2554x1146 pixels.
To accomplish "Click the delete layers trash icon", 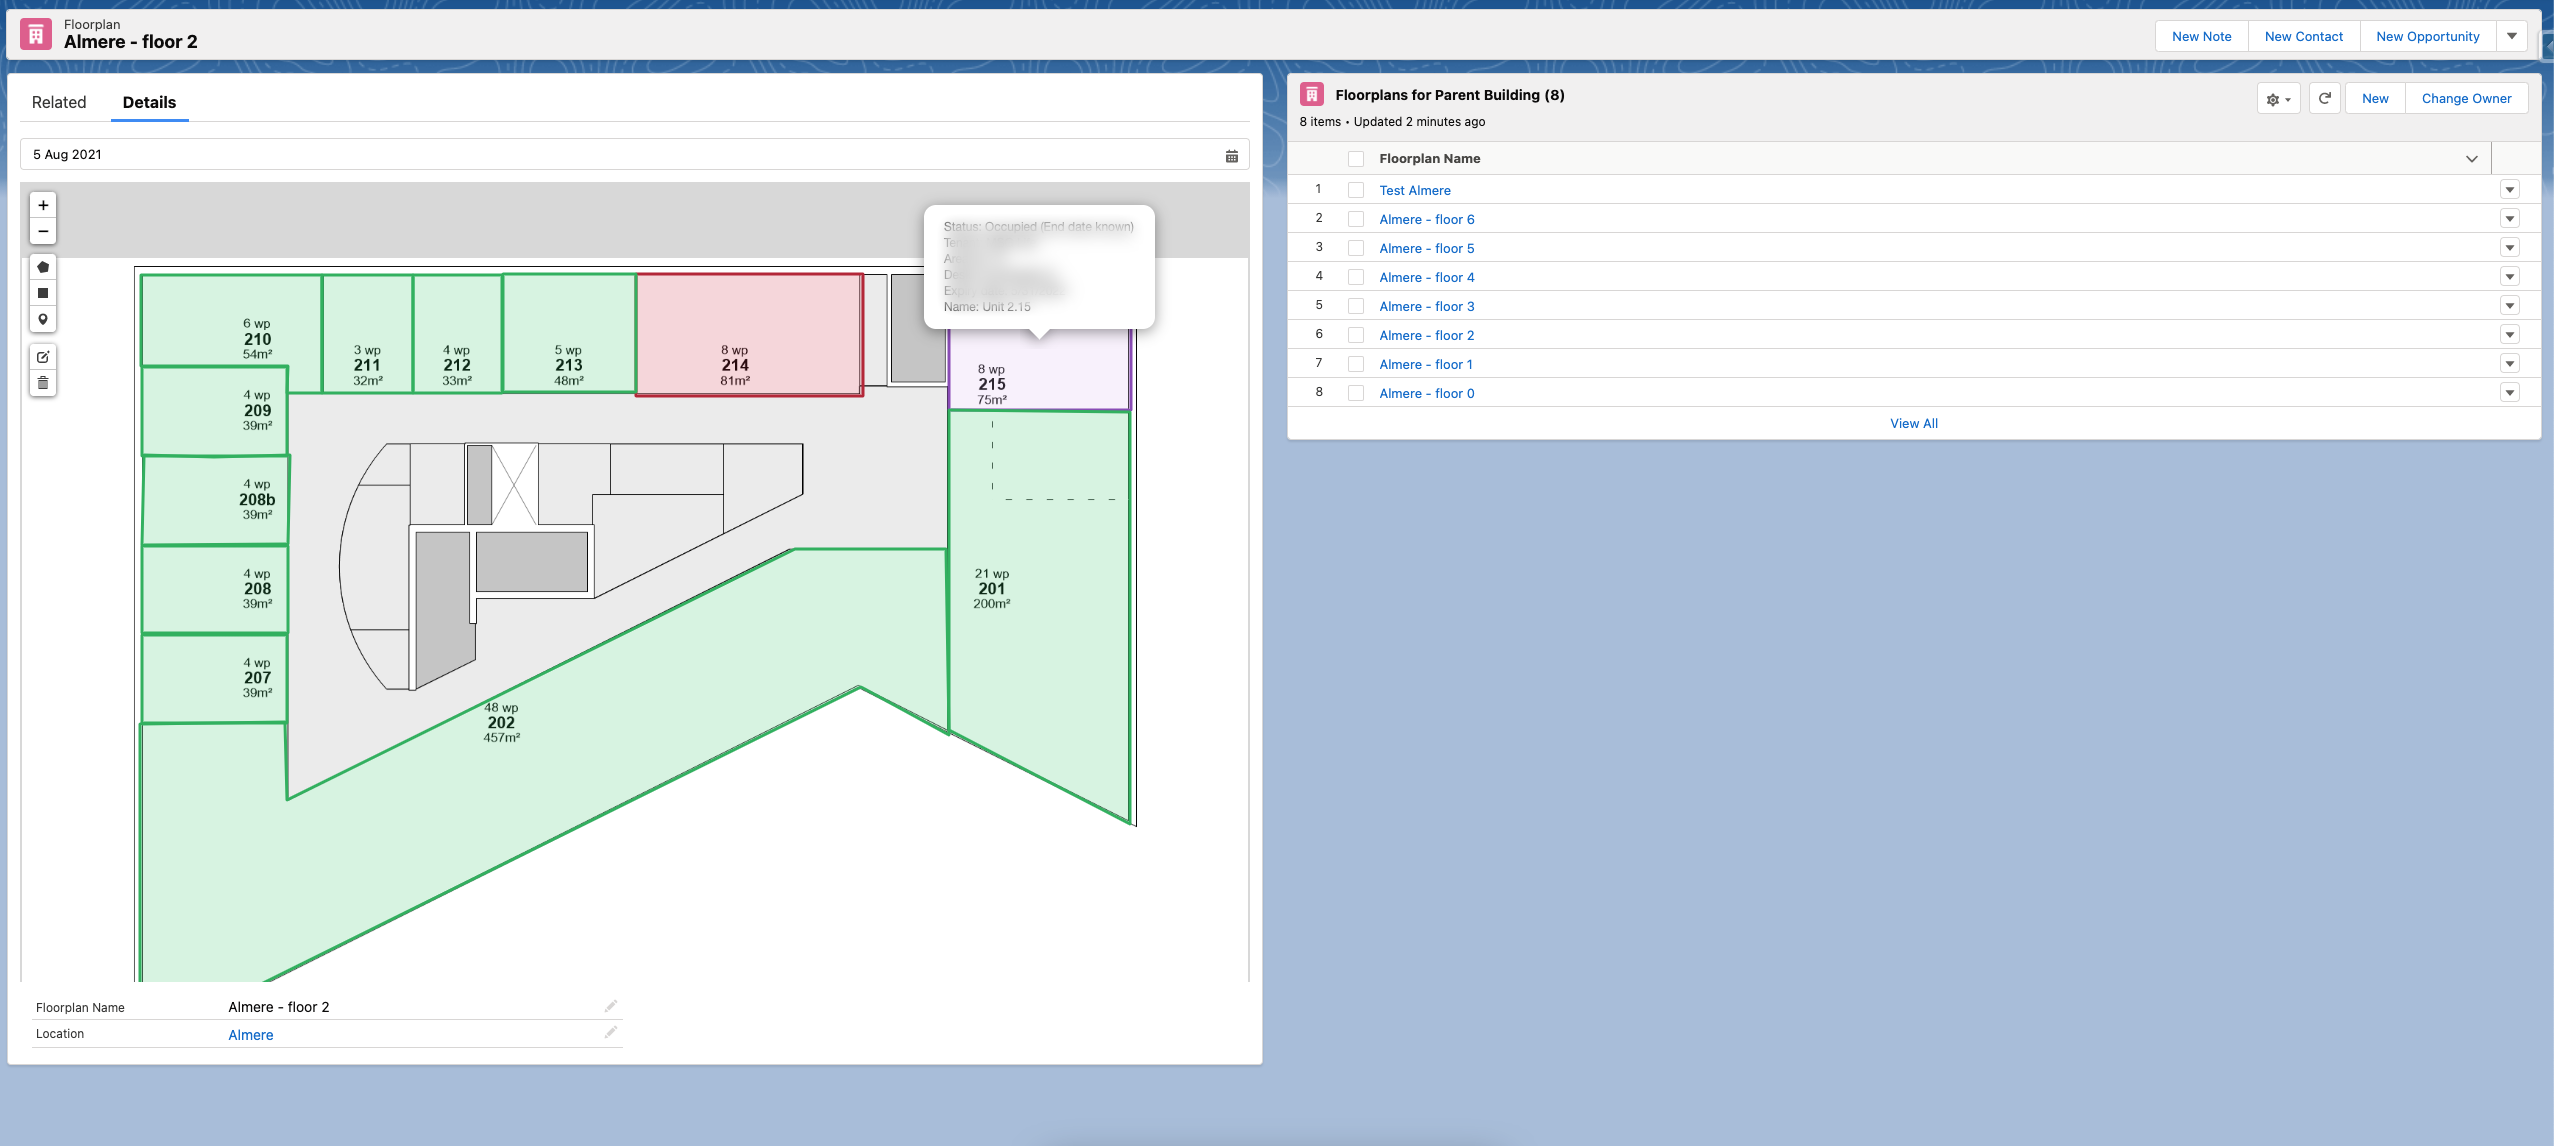I will (x=43, y=383).
